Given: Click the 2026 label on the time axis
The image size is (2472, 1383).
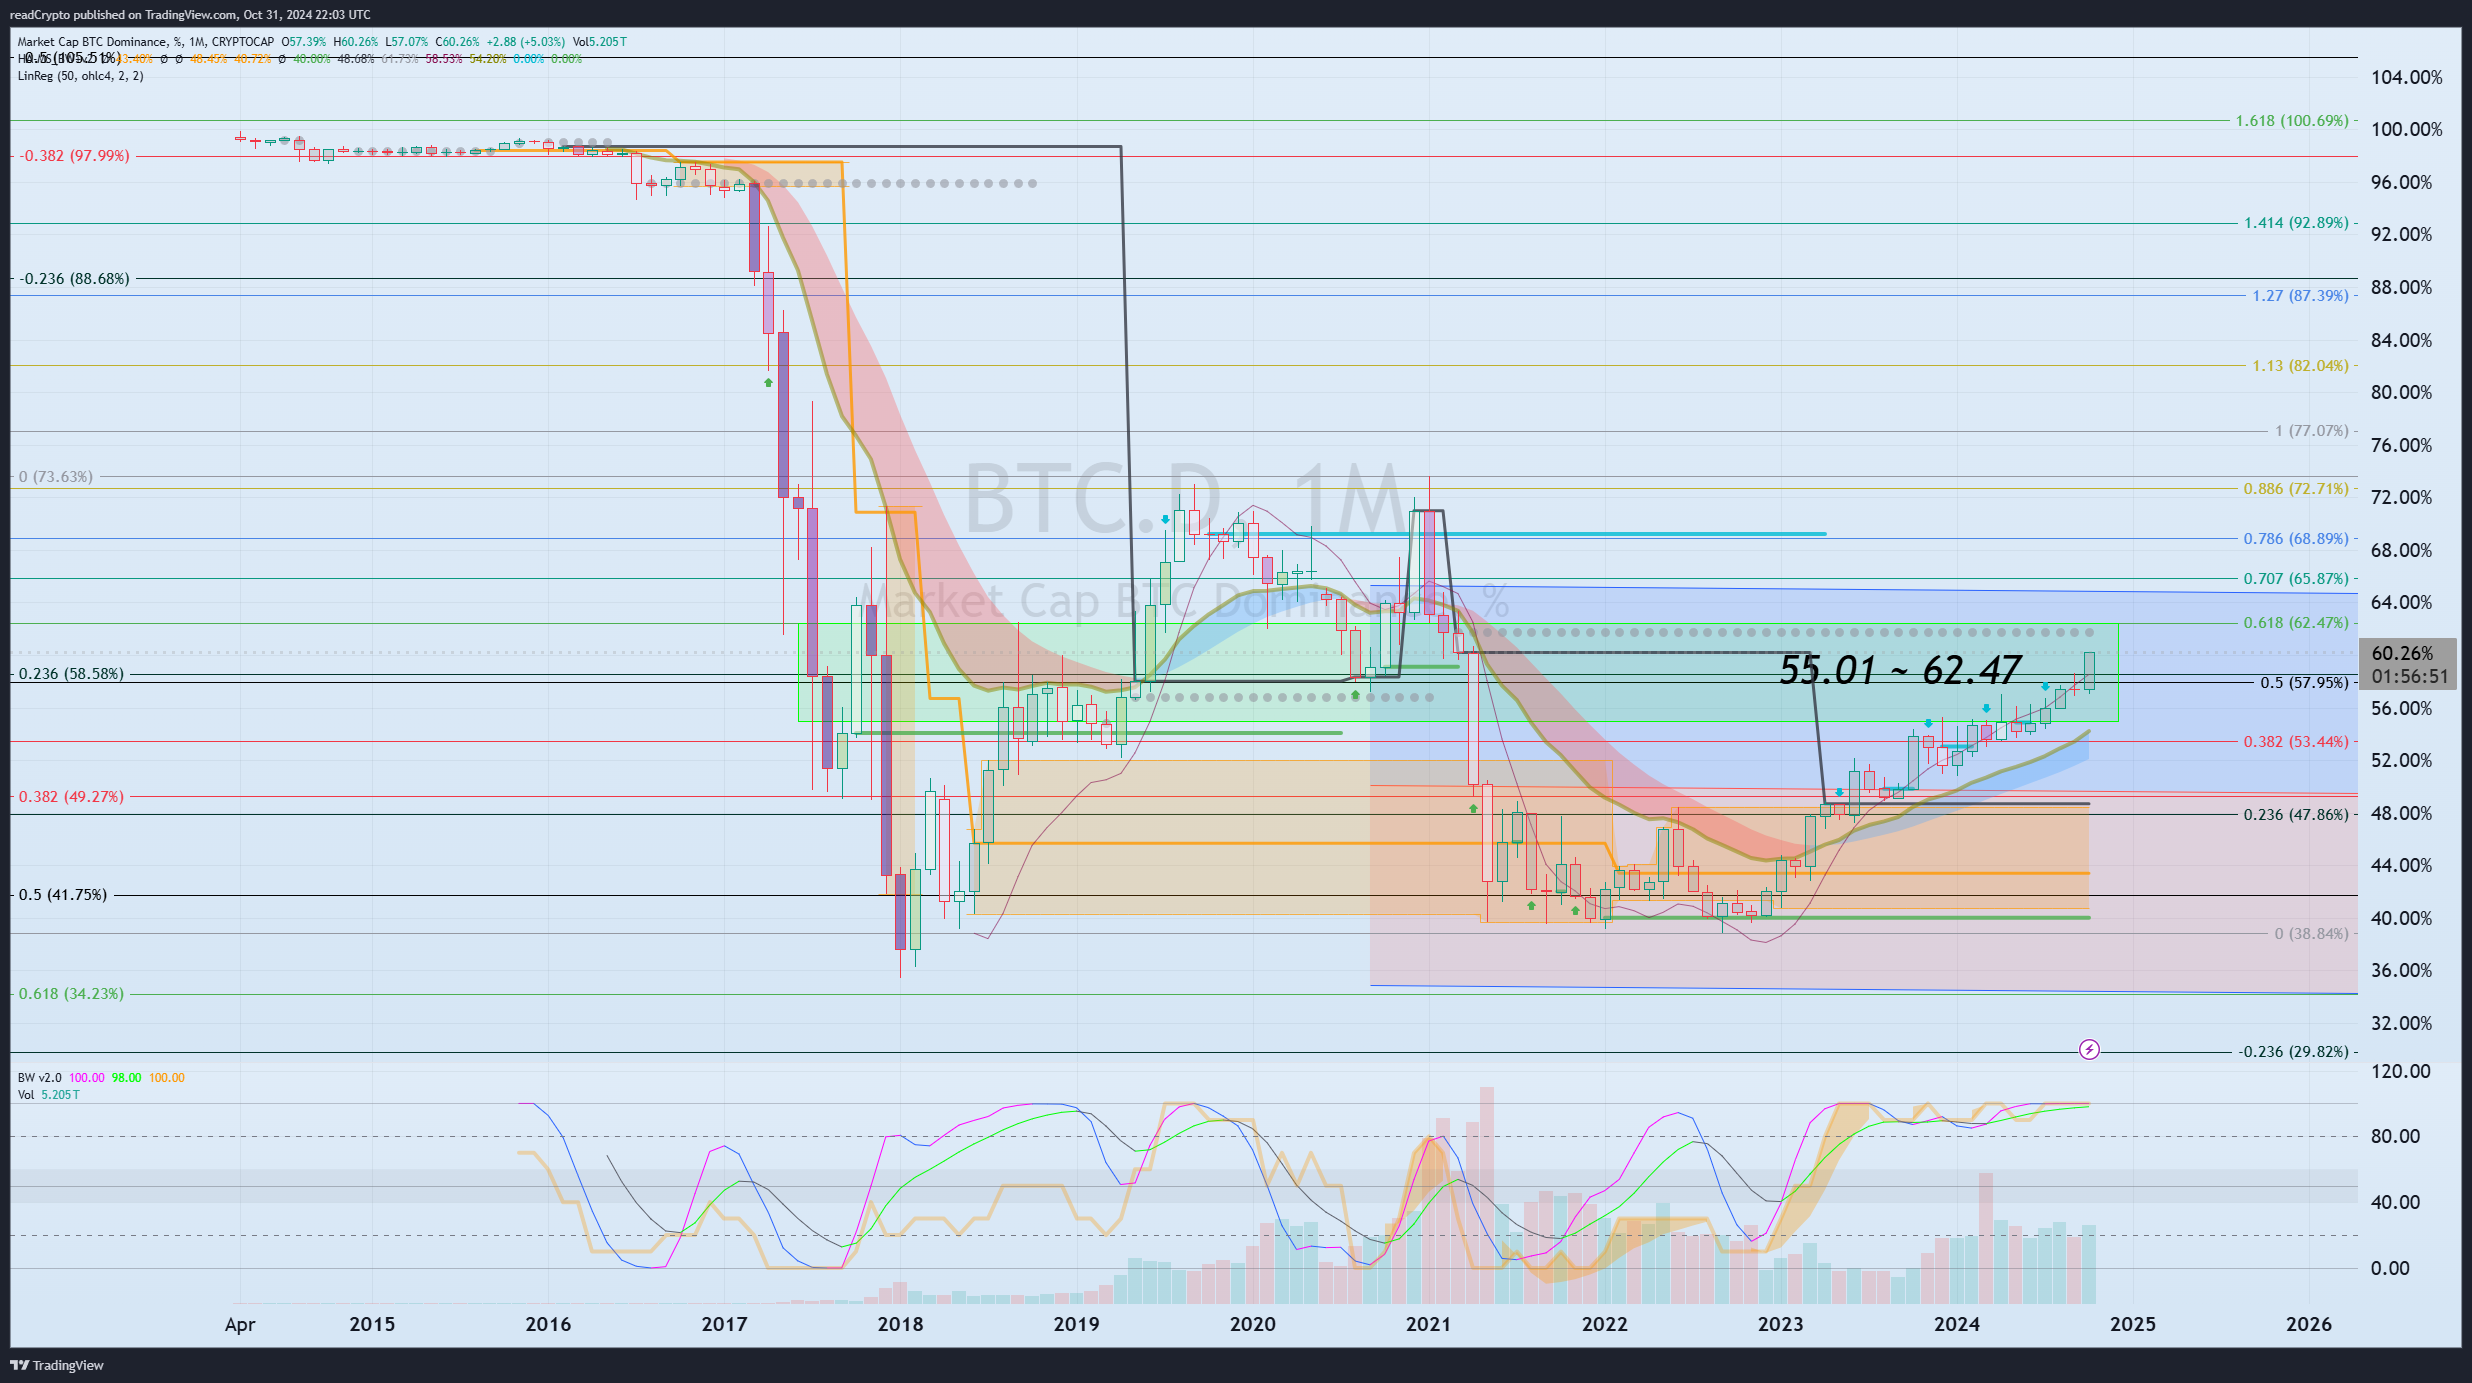Looking at the screenshot, I should pyautogui.click(x=2309, y=1325).
